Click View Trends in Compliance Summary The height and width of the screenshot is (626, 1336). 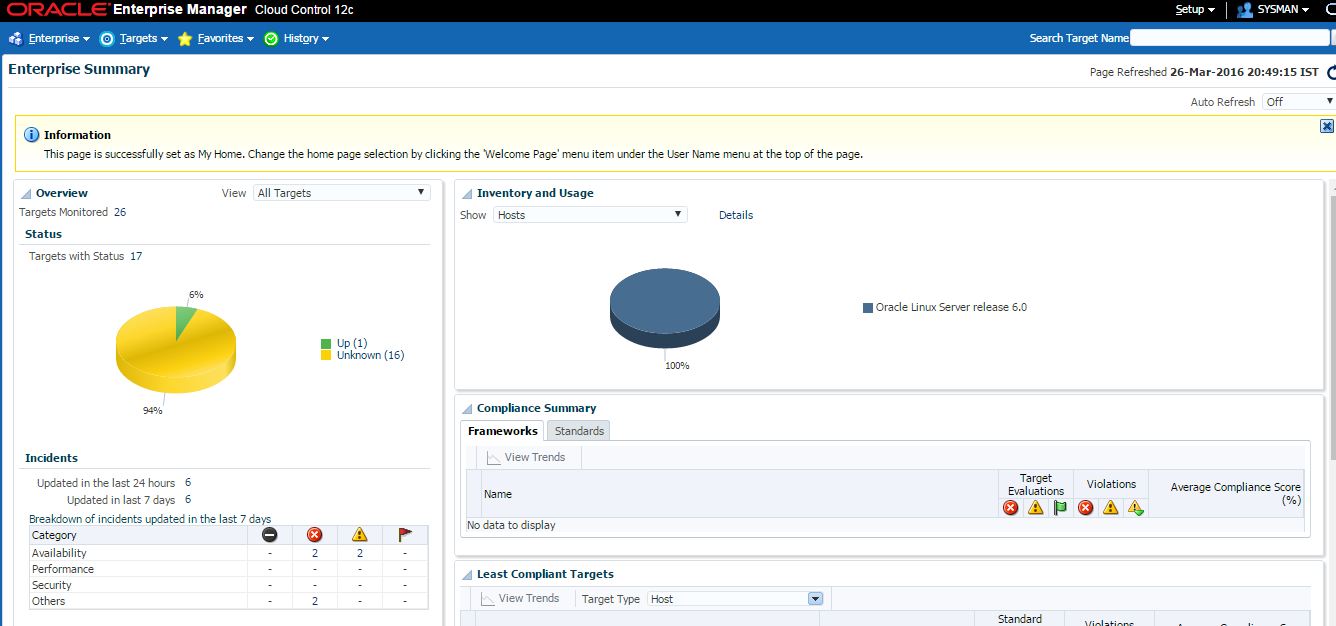(526, 457)
